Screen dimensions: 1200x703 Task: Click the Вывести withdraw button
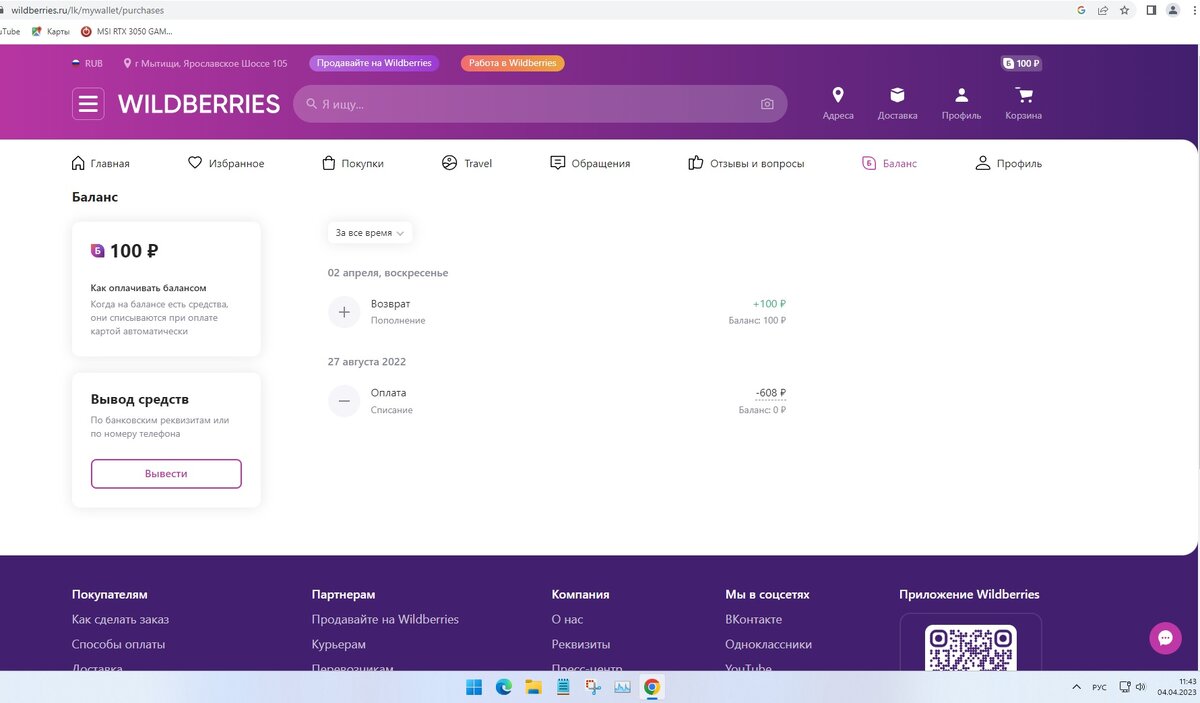[x=166, y=473]
